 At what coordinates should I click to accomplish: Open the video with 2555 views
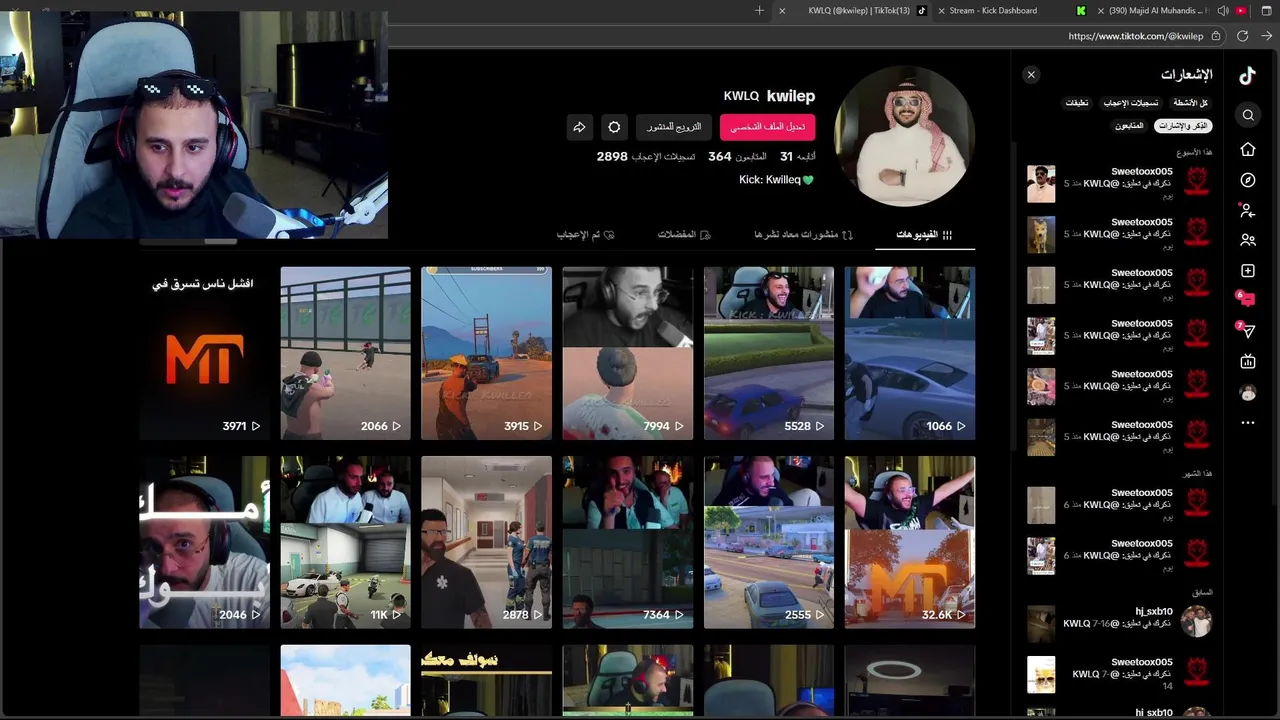coord(768,542)
